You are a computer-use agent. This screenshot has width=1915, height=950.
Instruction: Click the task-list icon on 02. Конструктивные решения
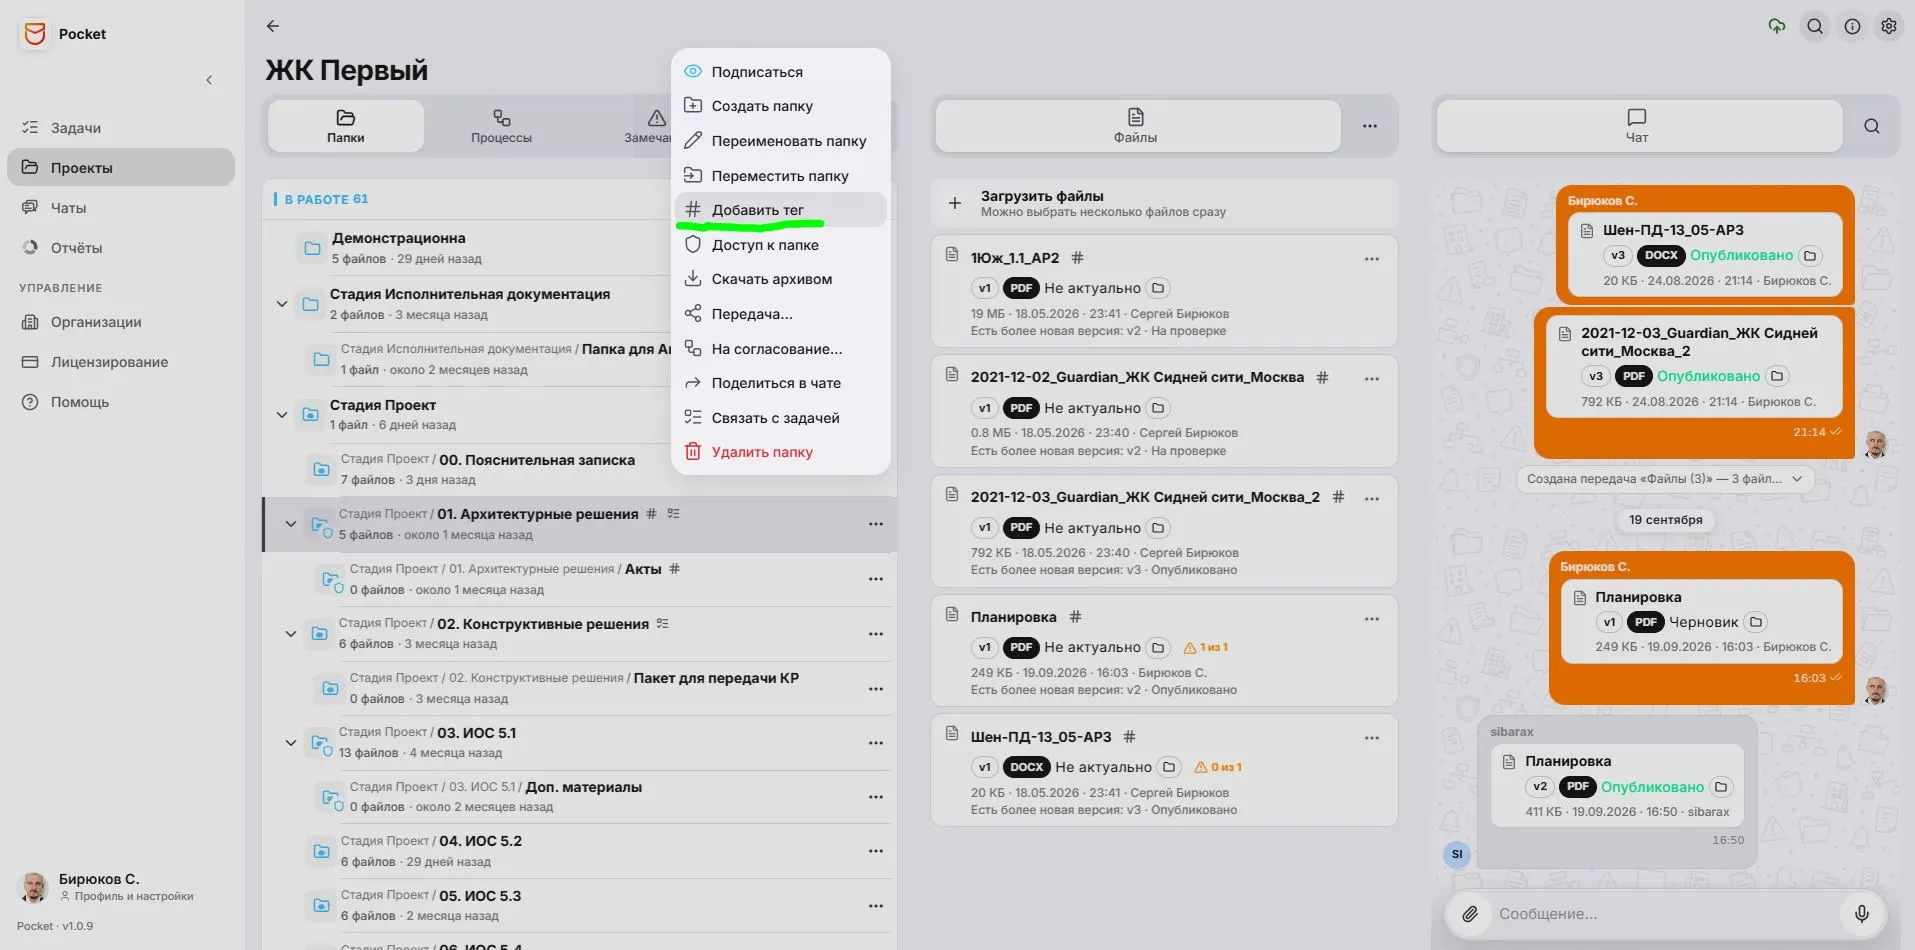click(663, 624)
